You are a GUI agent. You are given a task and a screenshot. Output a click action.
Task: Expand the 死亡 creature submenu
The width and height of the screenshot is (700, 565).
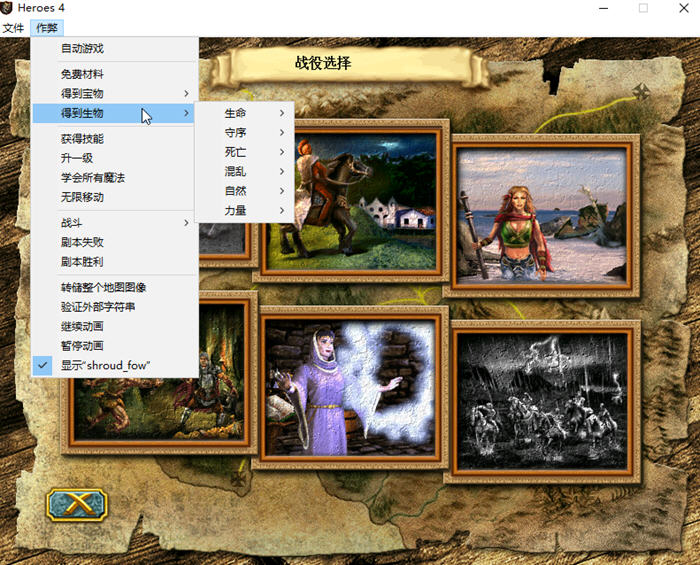[244, 152]
